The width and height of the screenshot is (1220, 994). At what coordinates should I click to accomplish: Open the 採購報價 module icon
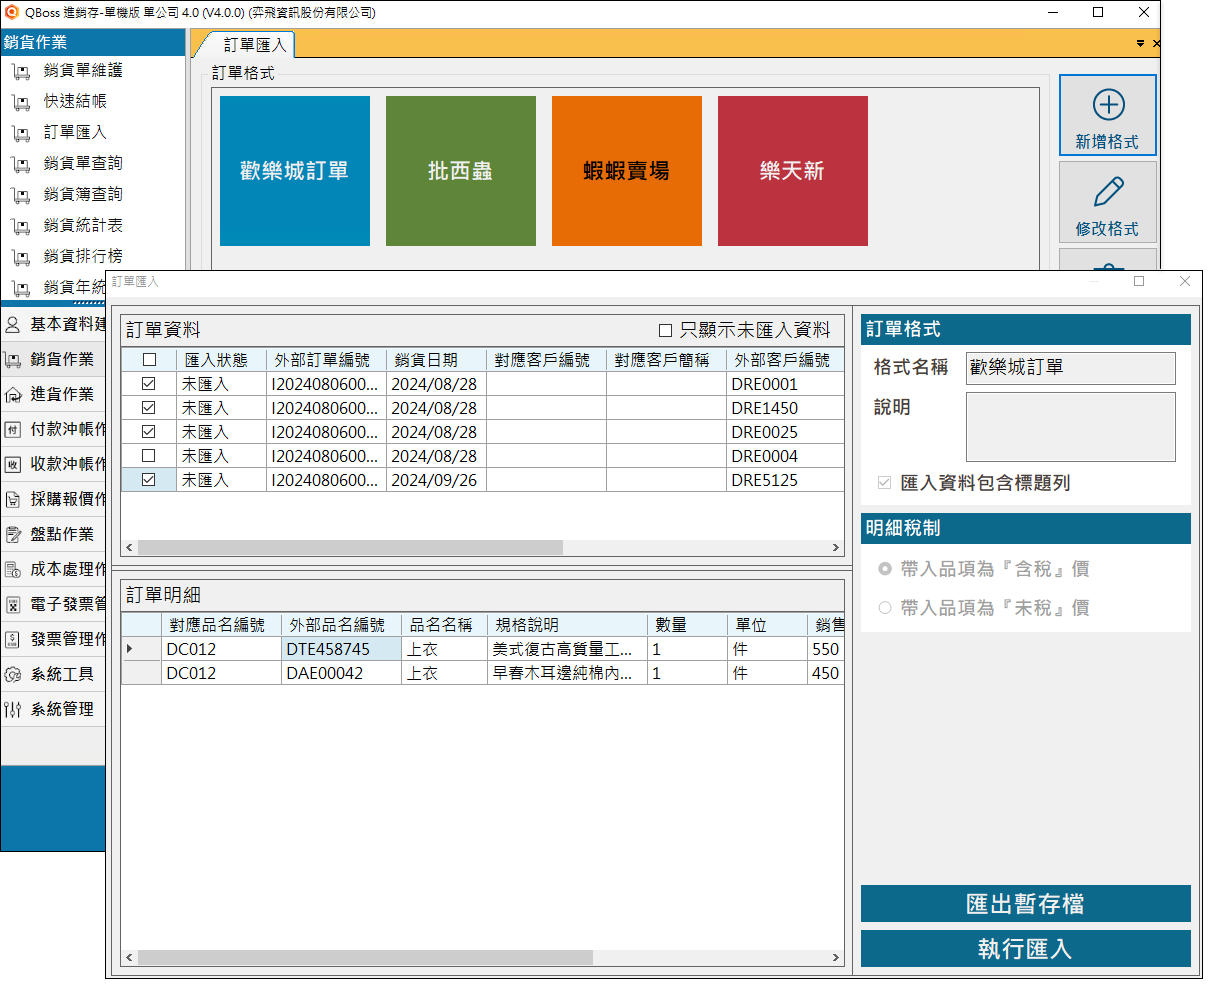pos(13,500)
